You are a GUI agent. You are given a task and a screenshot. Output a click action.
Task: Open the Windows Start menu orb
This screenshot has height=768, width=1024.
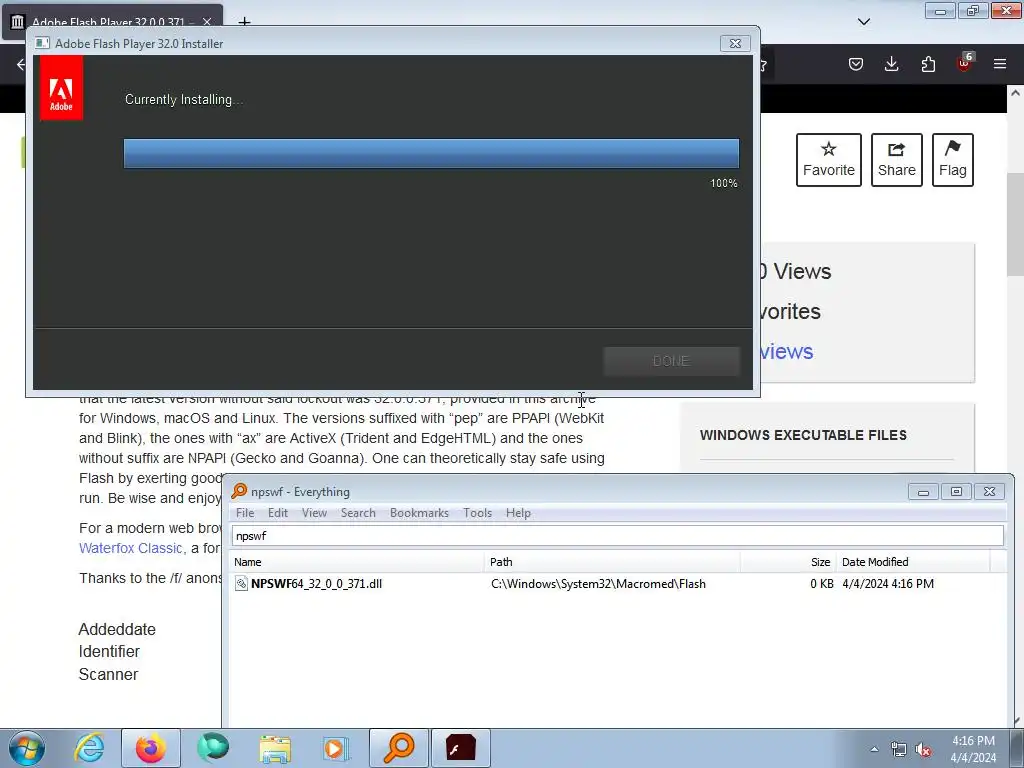[27, 748]
